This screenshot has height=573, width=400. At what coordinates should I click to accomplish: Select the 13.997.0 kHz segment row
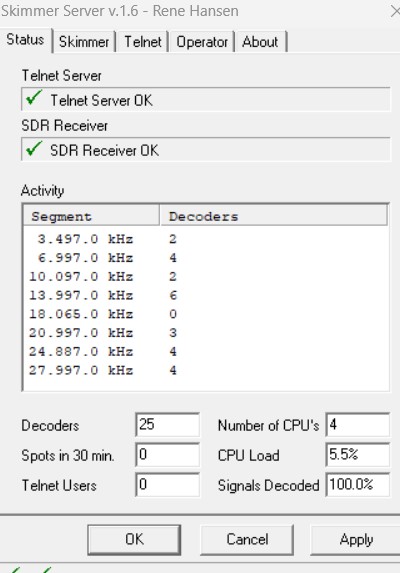[x=205, y=295]
